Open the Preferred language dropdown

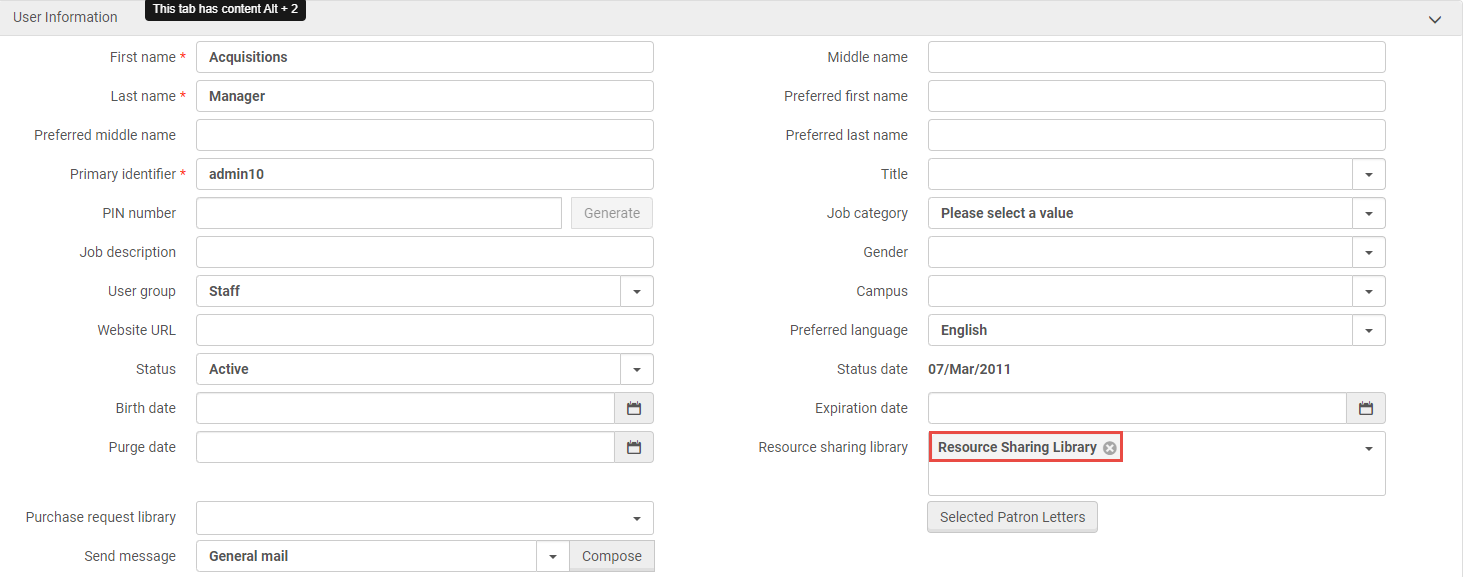click(x=1368, y=330)
